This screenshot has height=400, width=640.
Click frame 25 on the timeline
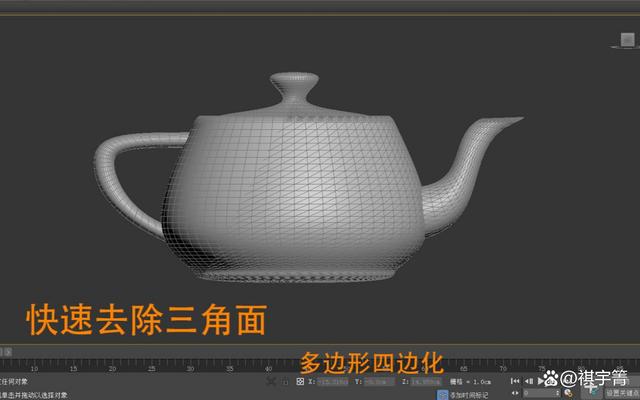coord(151,369)
